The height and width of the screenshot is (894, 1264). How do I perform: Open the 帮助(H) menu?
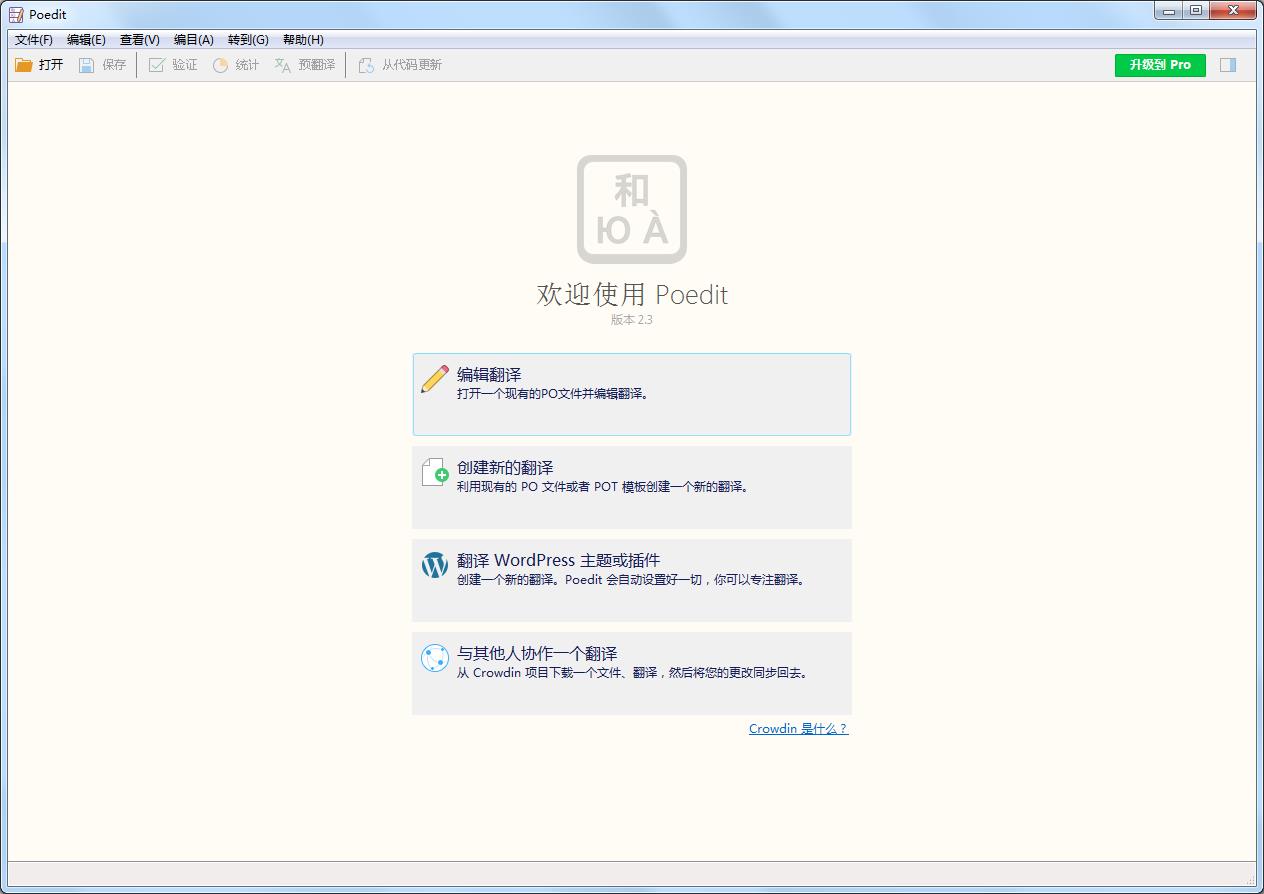point(303,40)
